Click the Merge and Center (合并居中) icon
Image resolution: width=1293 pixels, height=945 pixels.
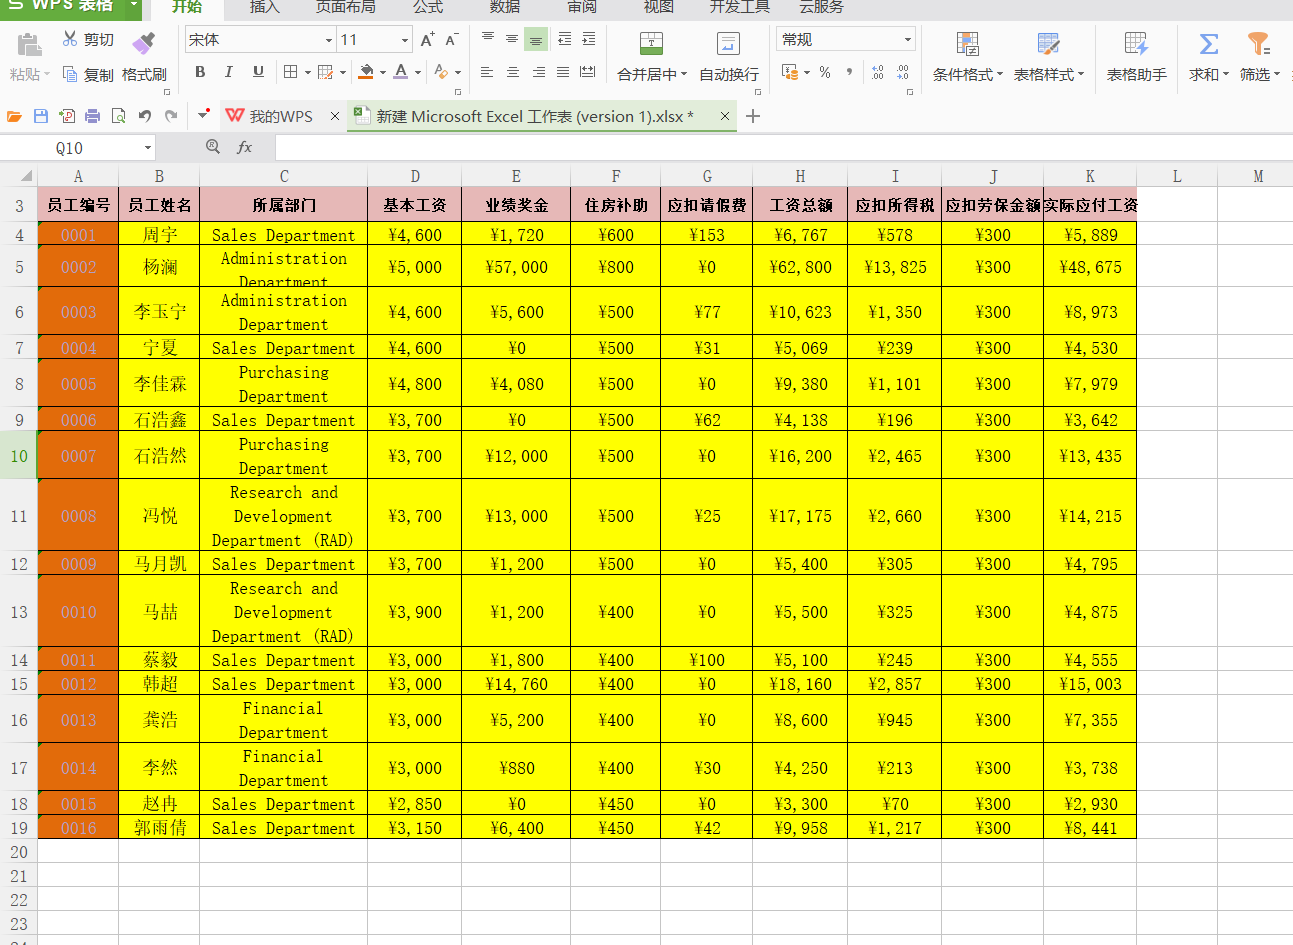[x=651, y=44]
